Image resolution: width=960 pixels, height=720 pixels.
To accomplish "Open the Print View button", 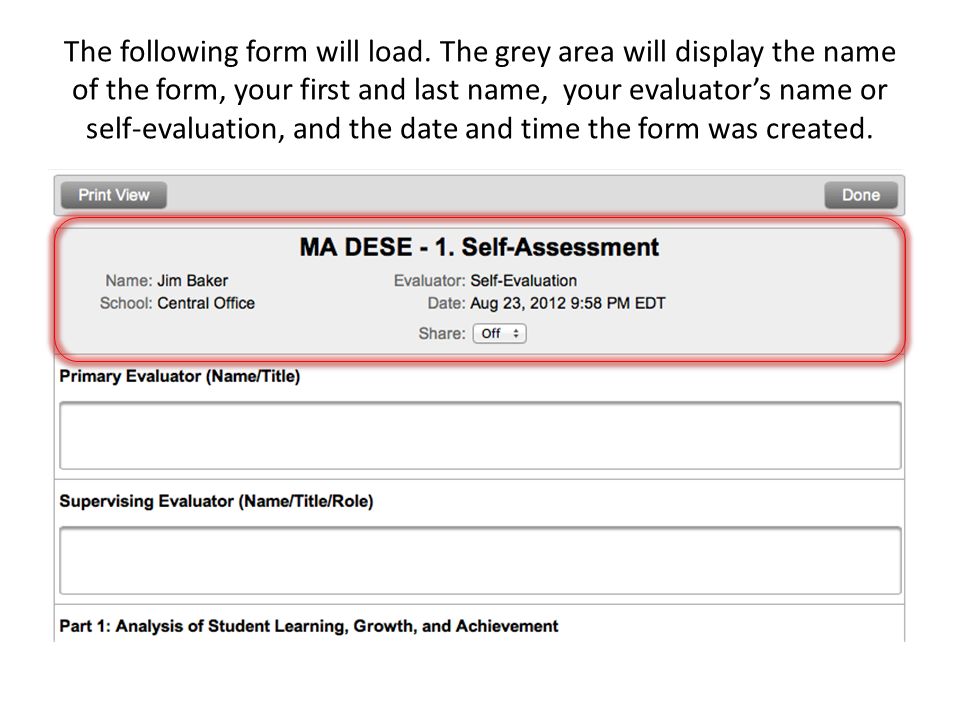I will point(114,195).
